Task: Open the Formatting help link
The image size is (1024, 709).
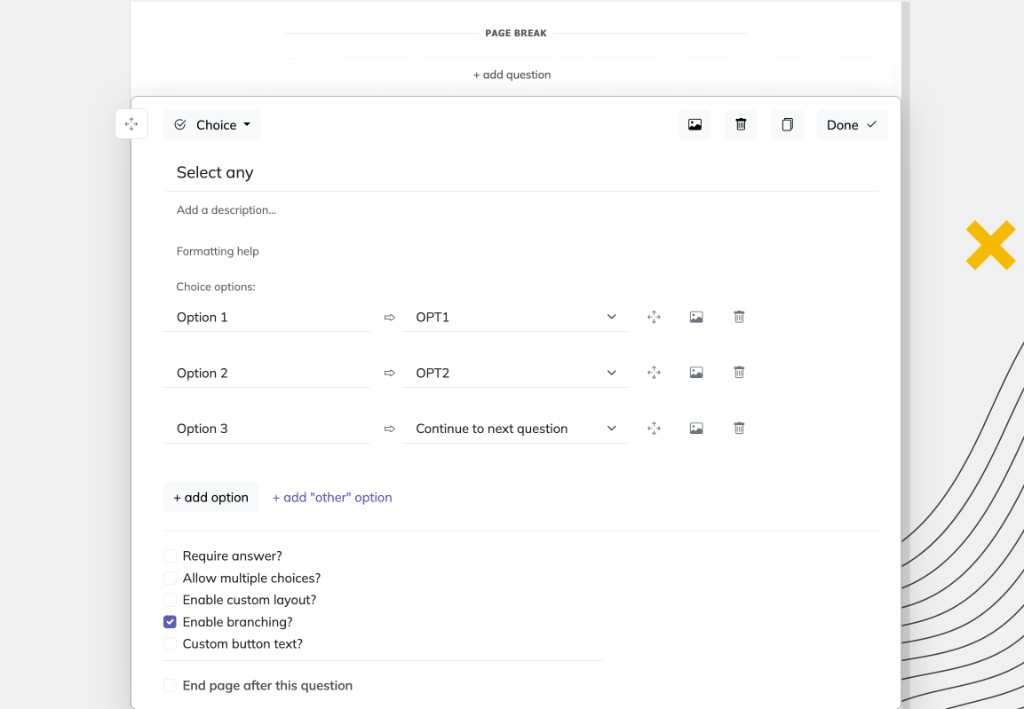Action: click(x=217, y=251)
